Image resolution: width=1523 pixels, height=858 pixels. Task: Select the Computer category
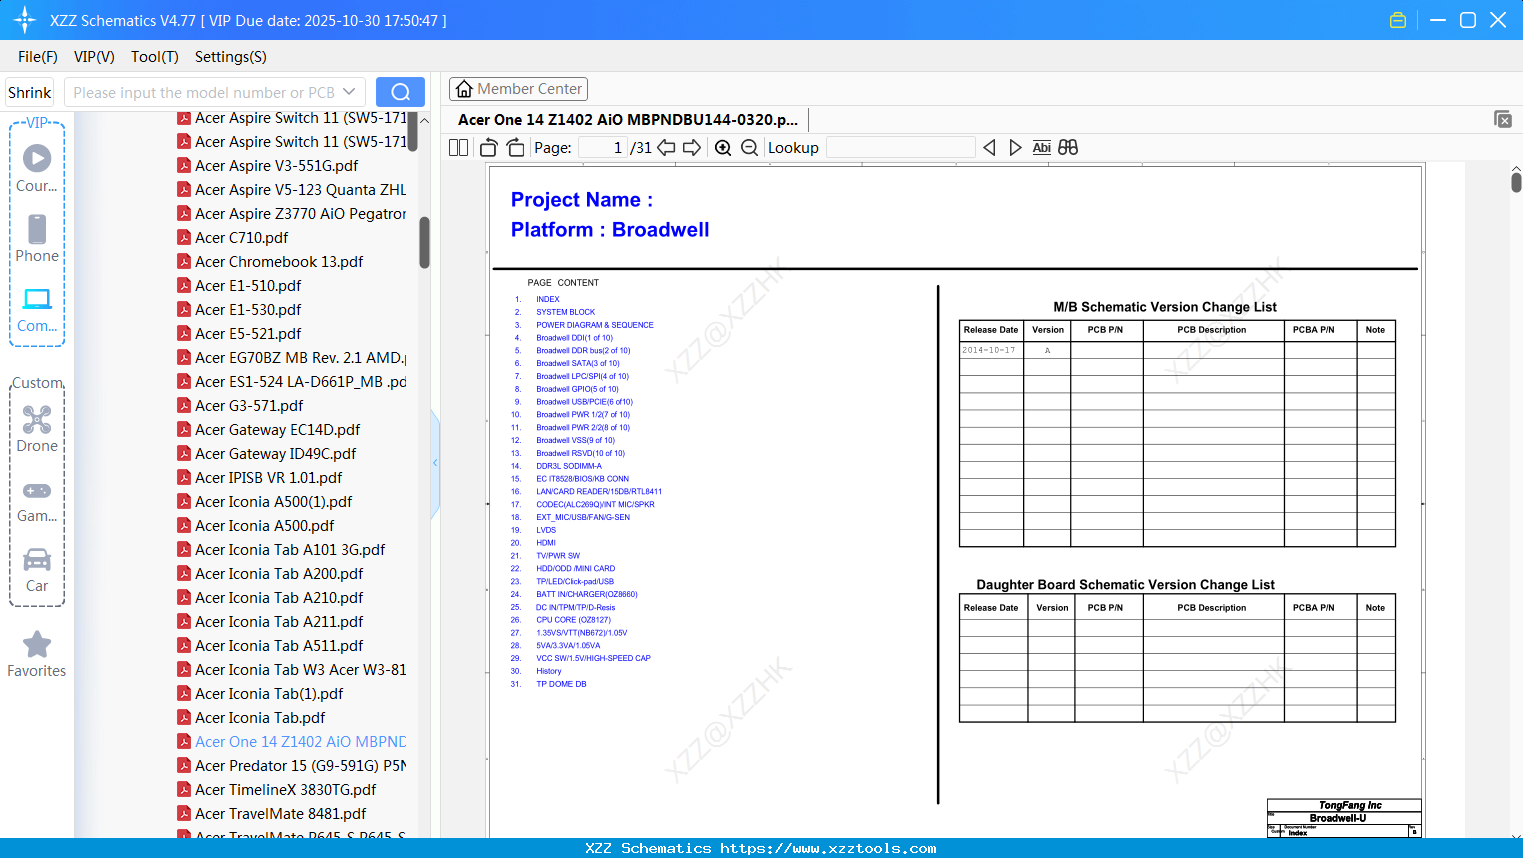[37, 309]
